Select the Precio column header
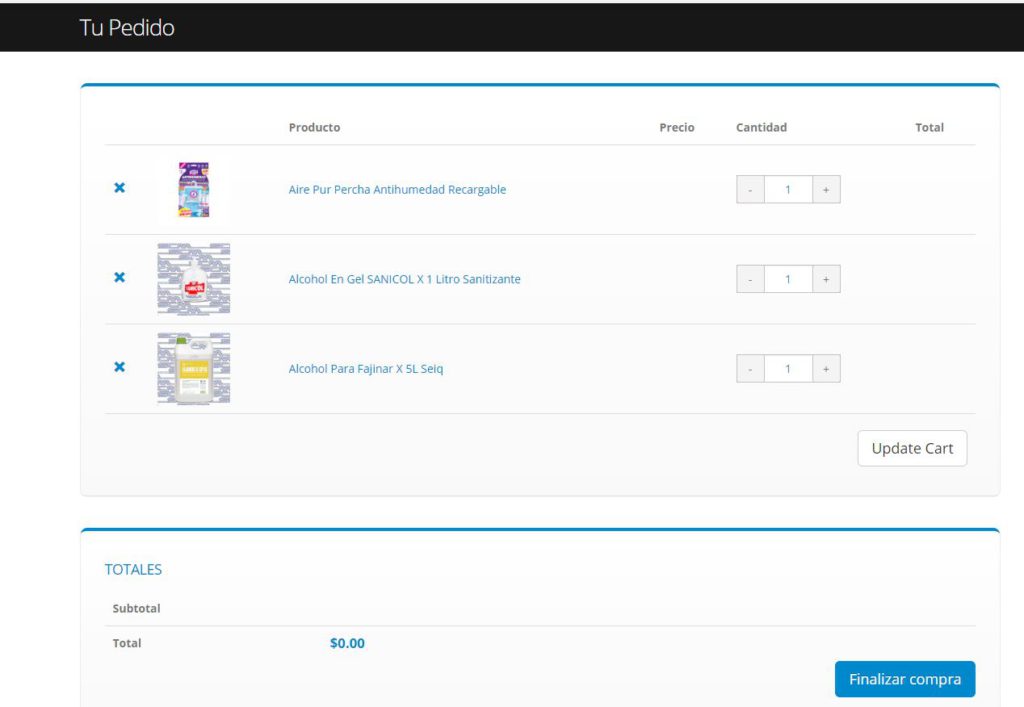The image size is (1024, 707). [x=677, y=127]
